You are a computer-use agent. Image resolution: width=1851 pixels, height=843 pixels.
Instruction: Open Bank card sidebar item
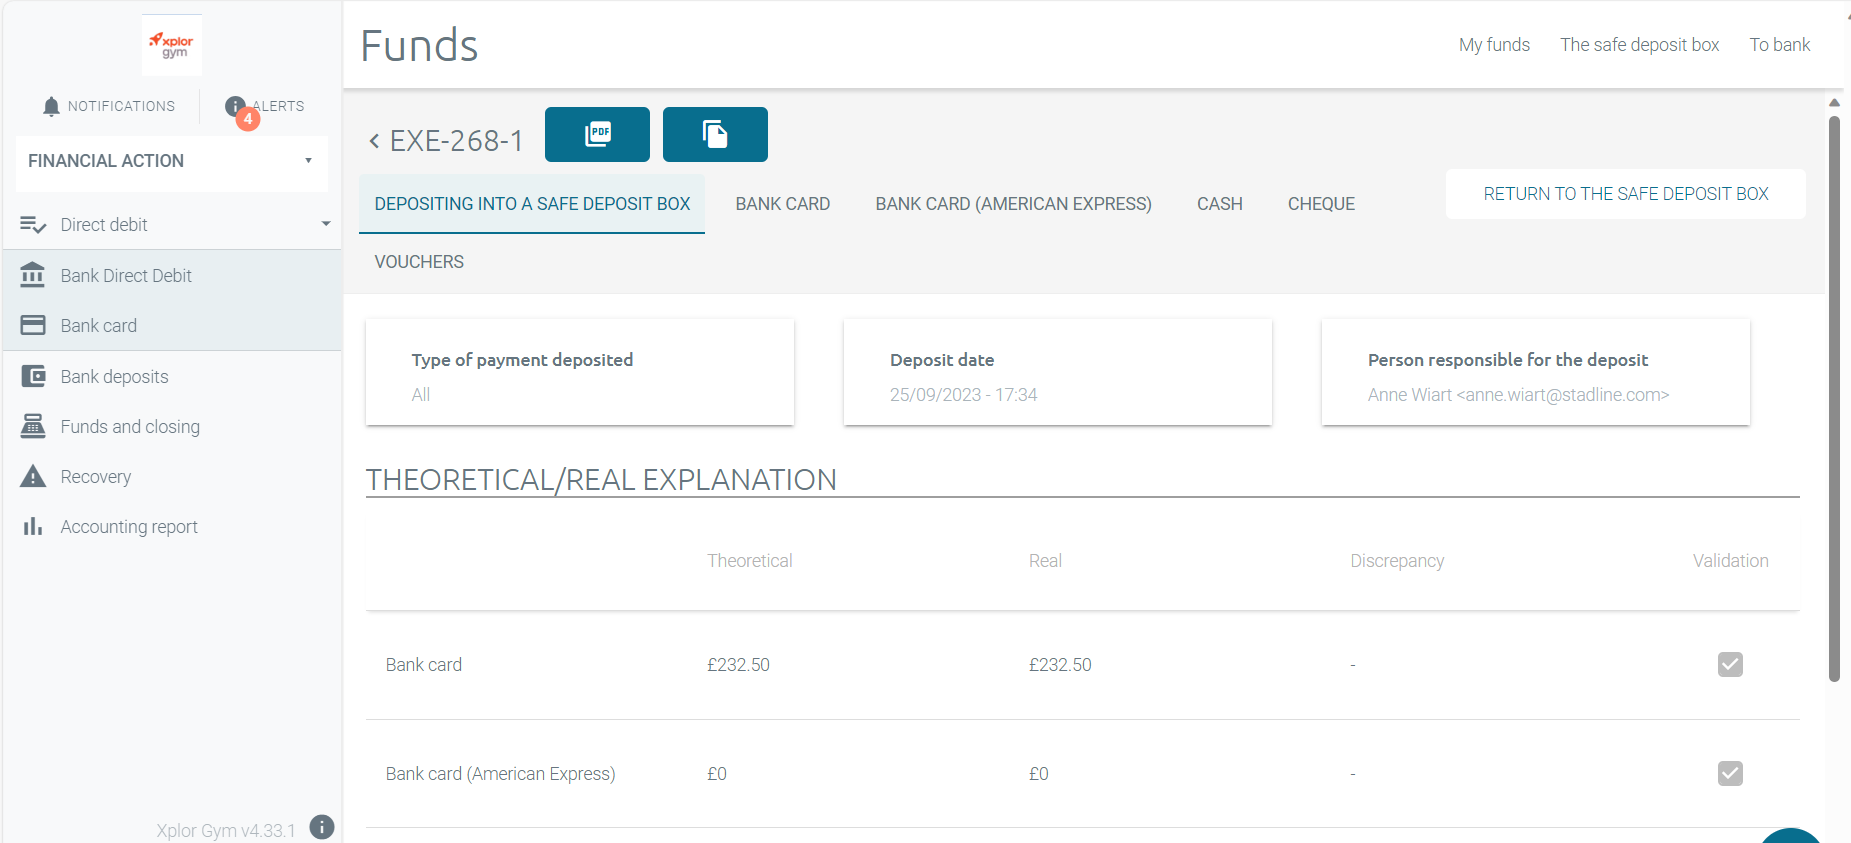click(x=172, y=325)
